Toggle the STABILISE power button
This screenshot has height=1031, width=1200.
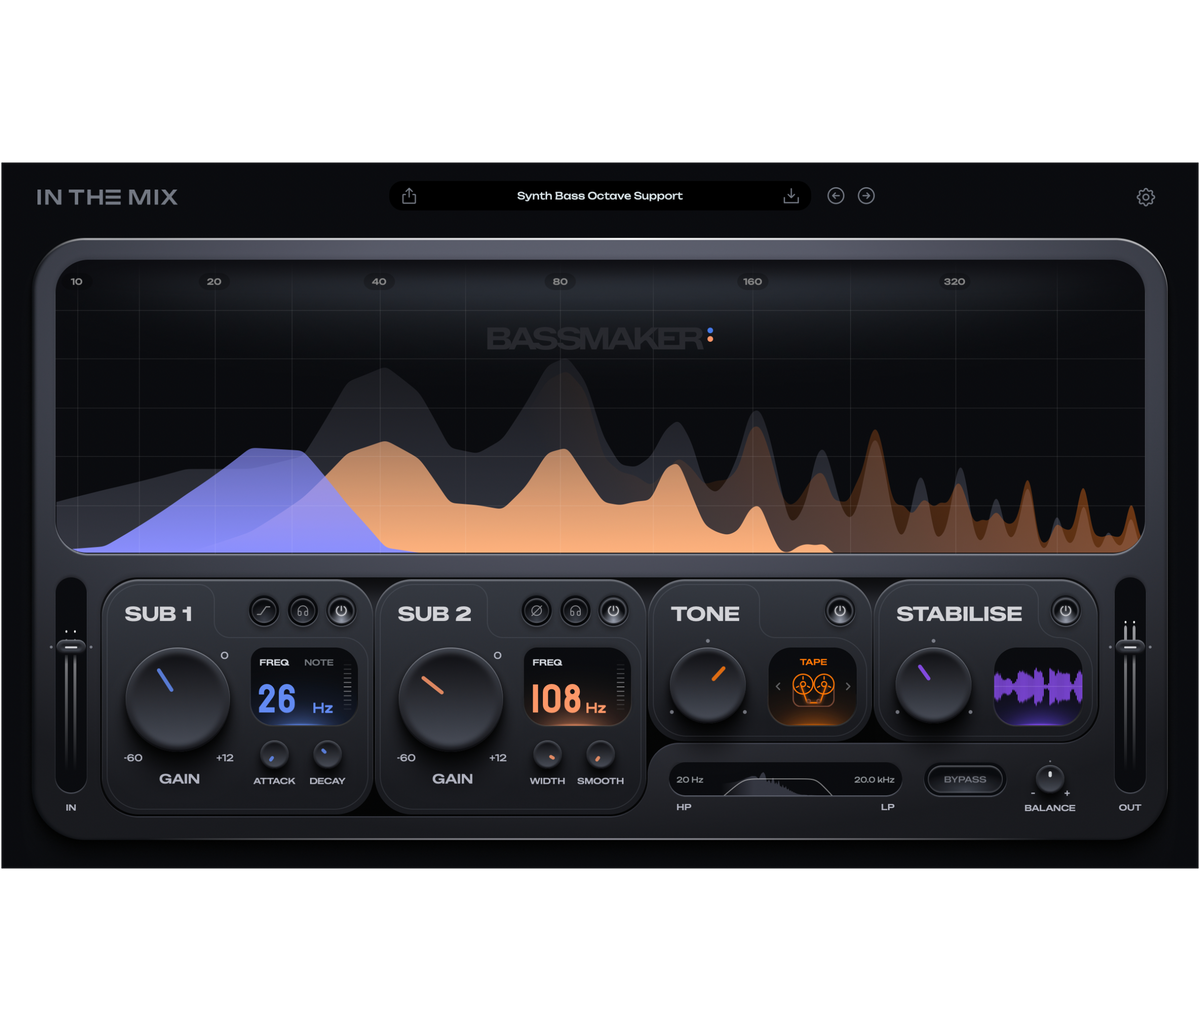coord(1065,610)
